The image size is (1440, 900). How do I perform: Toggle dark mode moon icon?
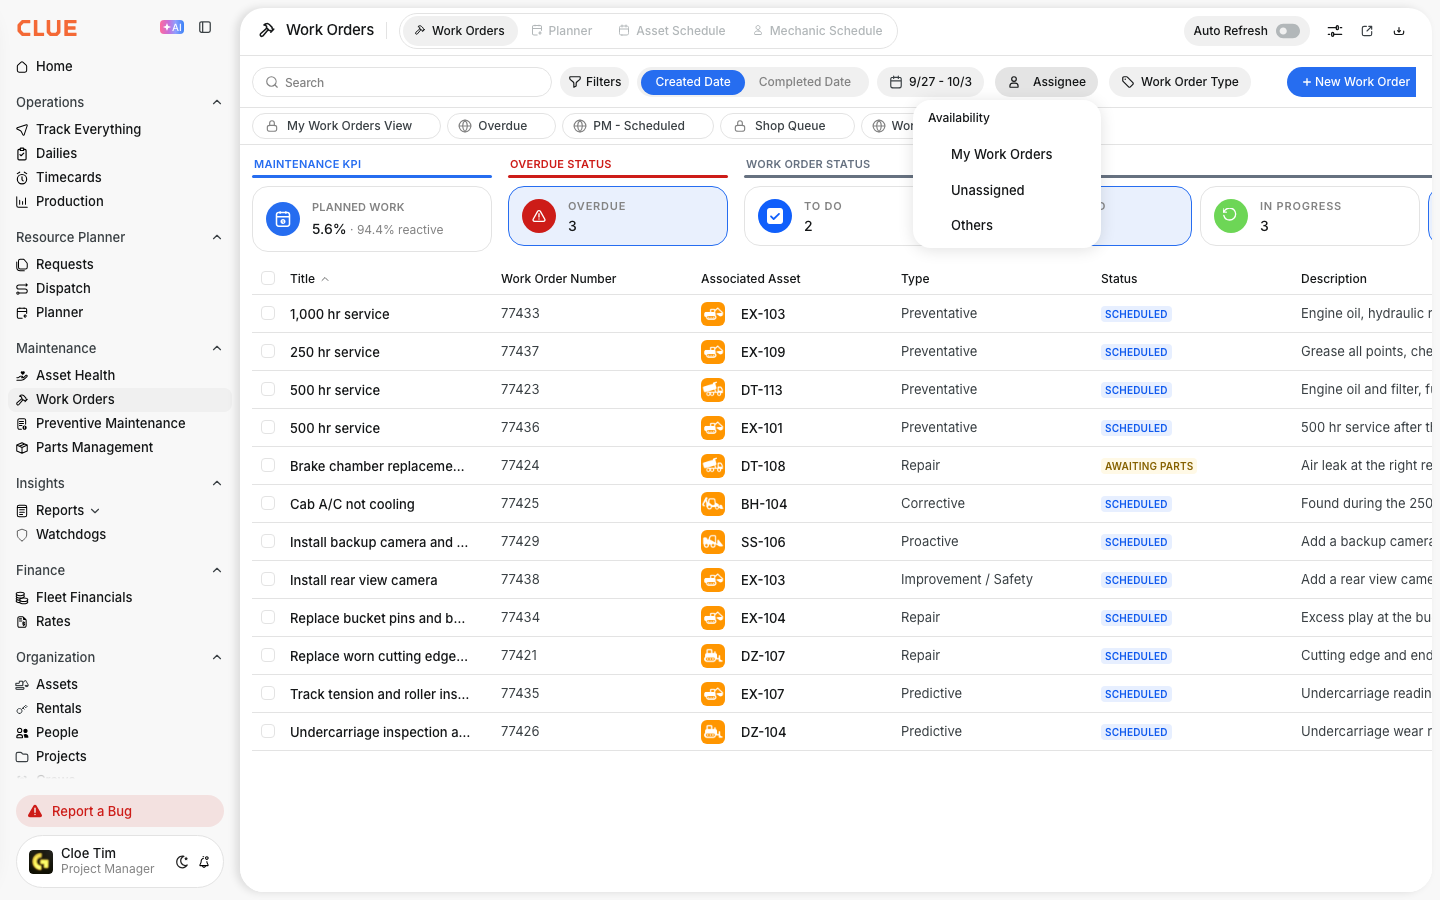182,862
